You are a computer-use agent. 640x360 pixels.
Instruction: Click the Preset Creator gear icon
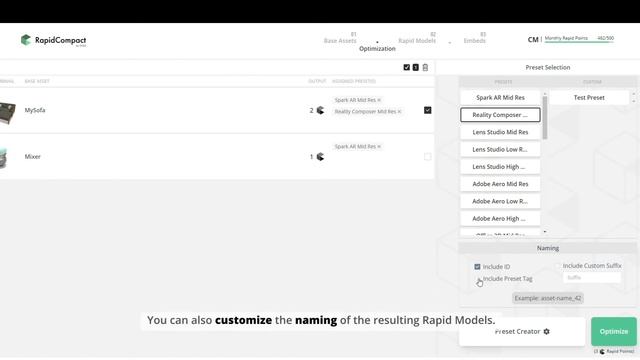tap(547, 331)
